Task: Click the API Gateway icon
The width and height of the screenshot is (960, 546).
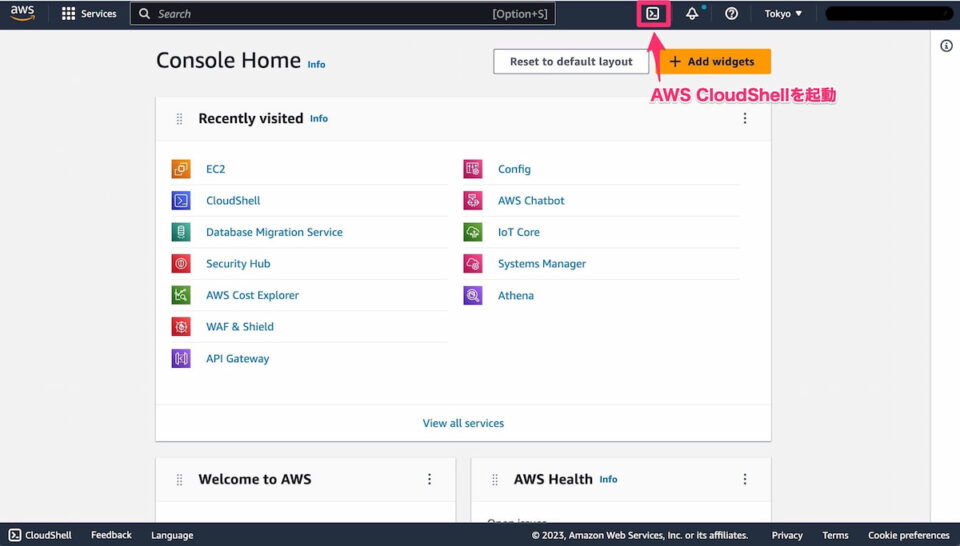Action: [181, 359]
